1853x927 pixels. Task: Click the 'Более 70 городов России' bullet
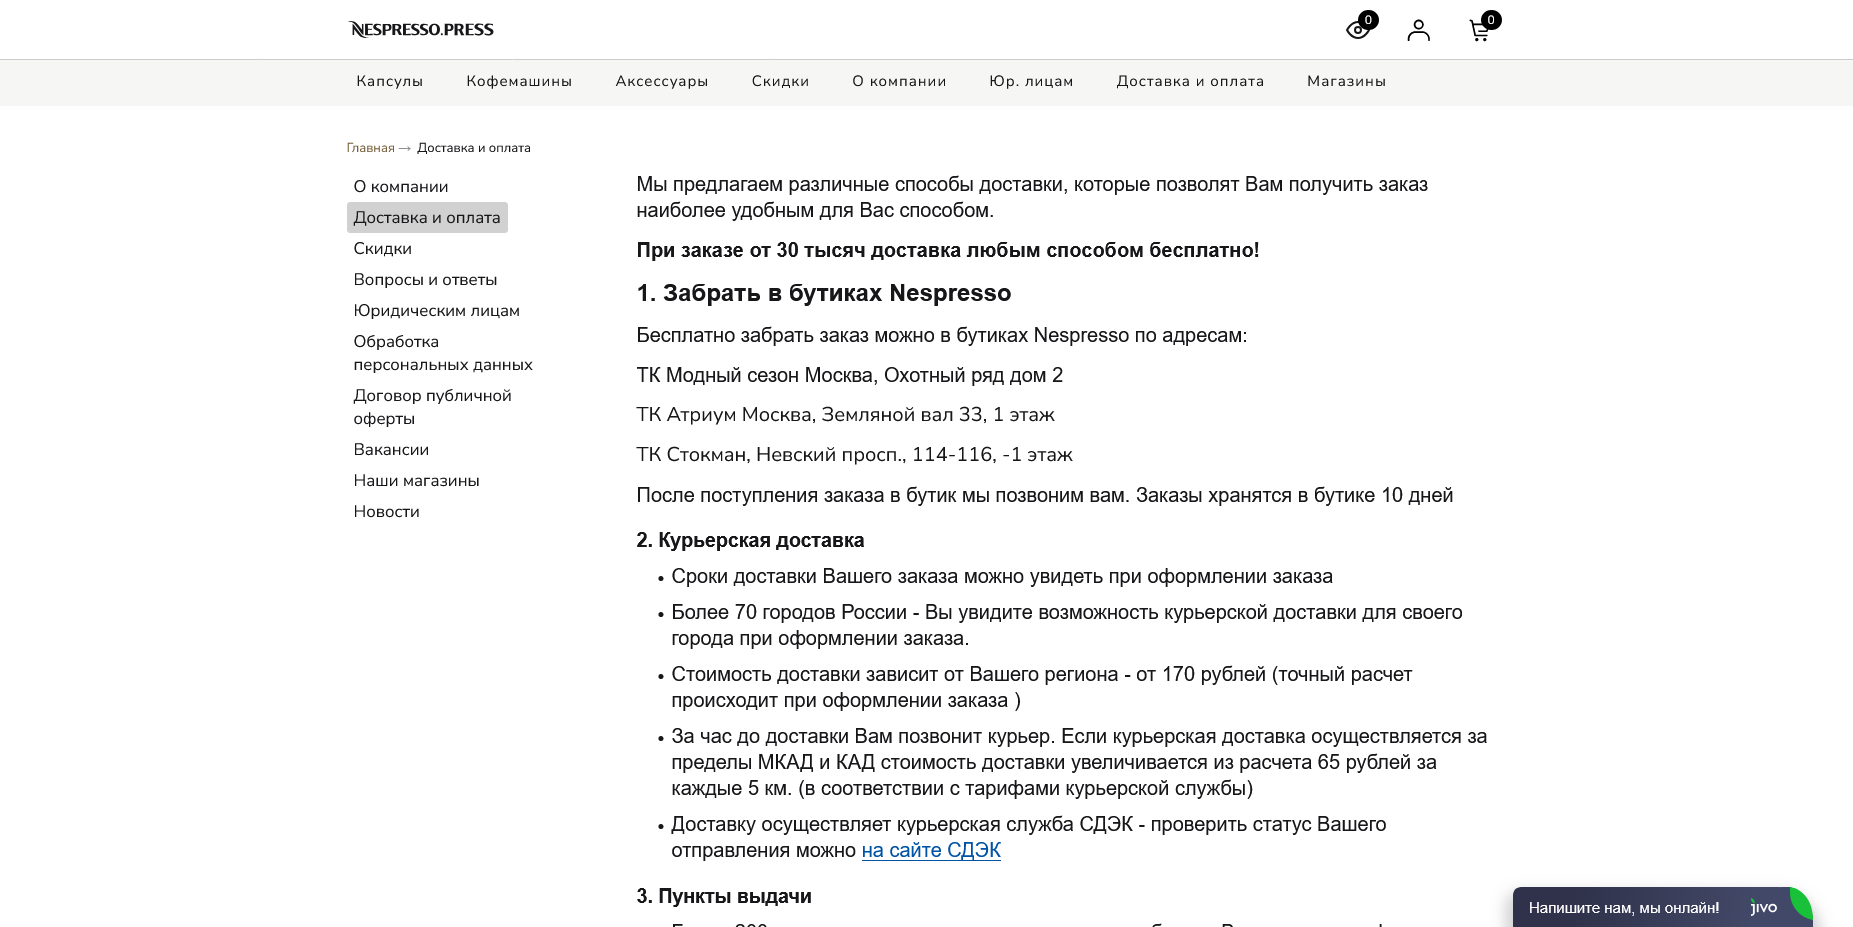1067,625
